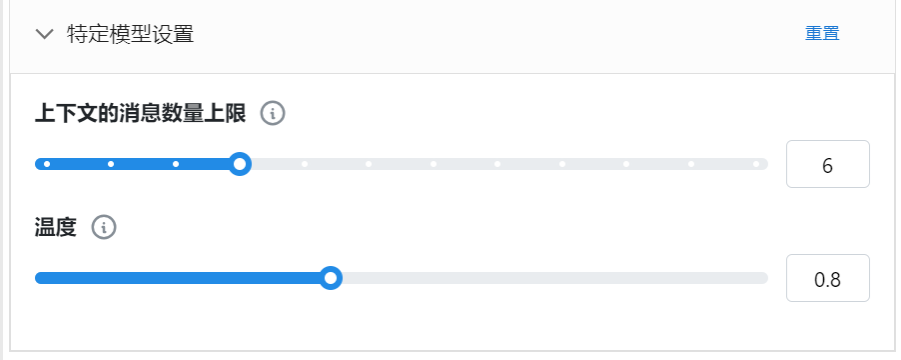Select eighth tick on message limit slider
Screen dimensions: 901x360
pyautogui.click(x=497, y=164)
